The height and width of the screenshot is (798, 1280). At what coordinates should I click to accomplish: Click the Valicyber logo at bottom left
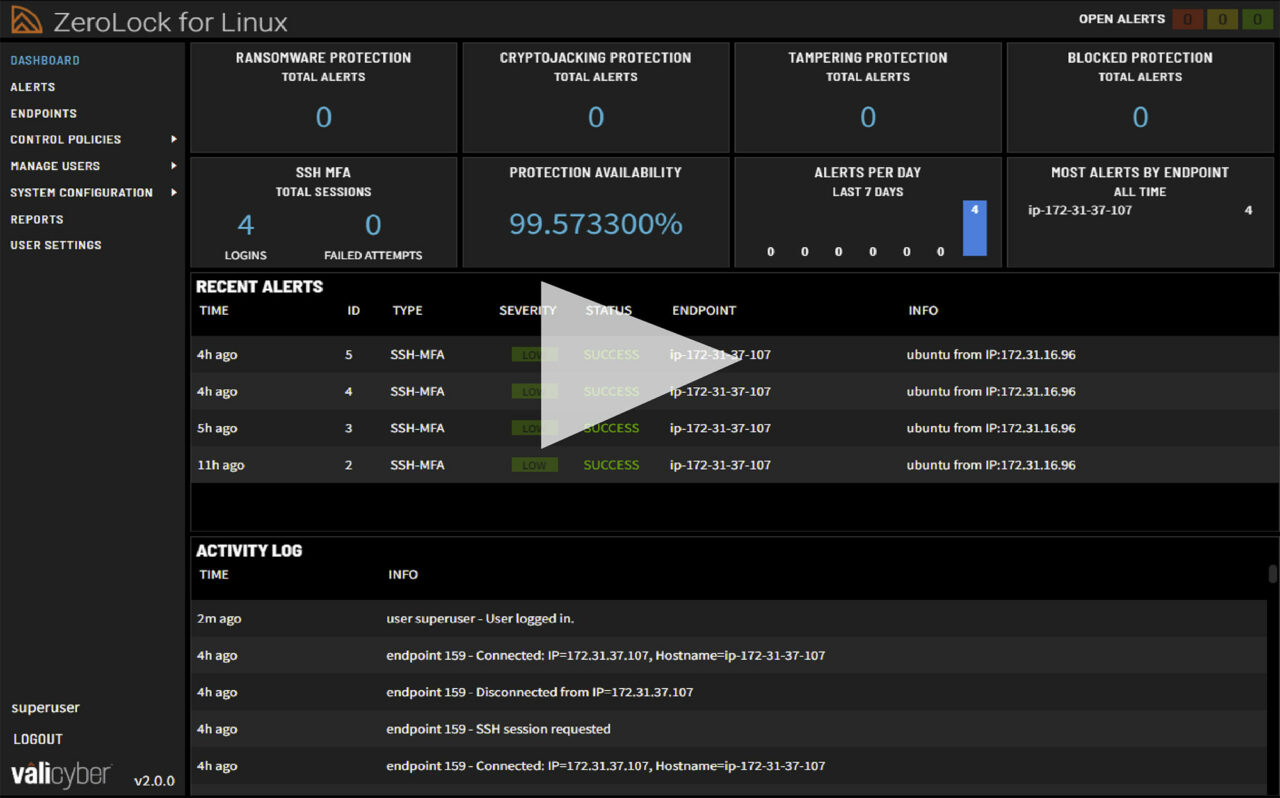tap(58, 772)
